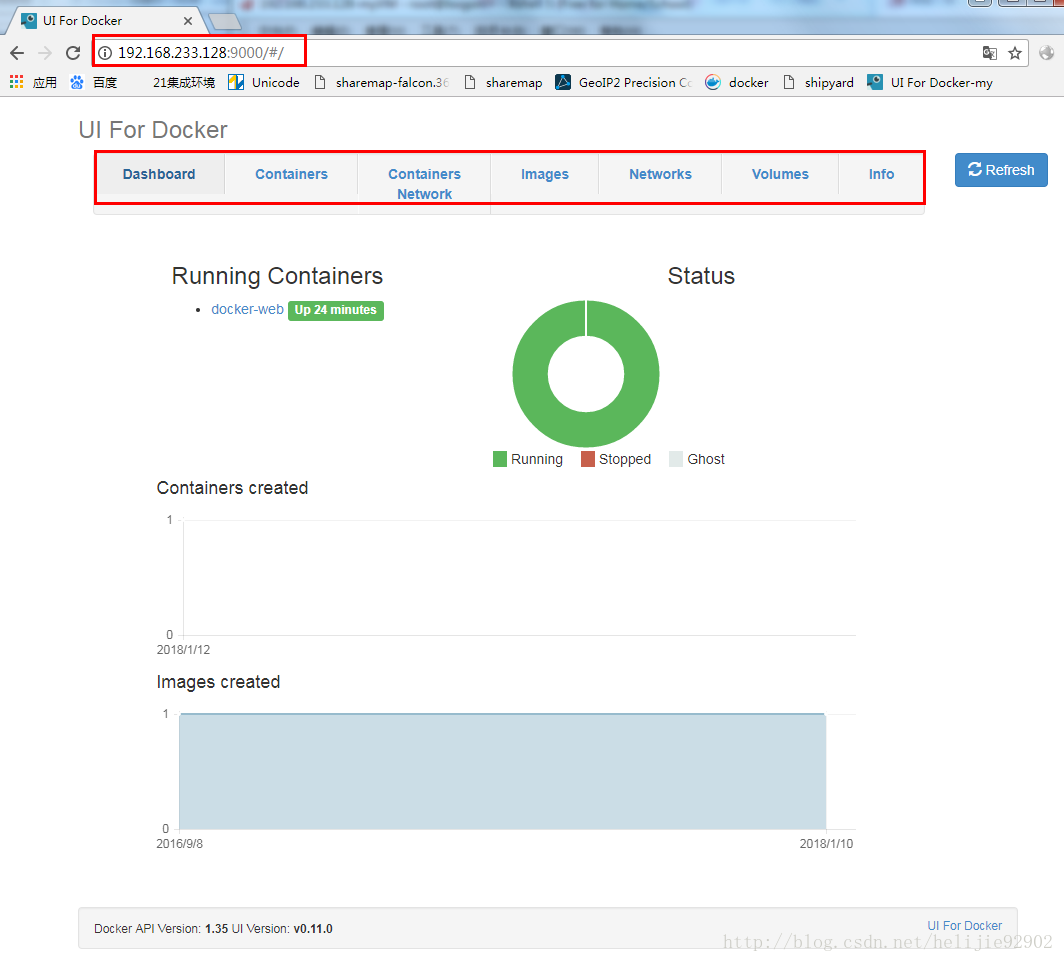Open the GeoIP2 Precision bookmark
This screenshot has width=1064, height=962.
click(624, 83)
